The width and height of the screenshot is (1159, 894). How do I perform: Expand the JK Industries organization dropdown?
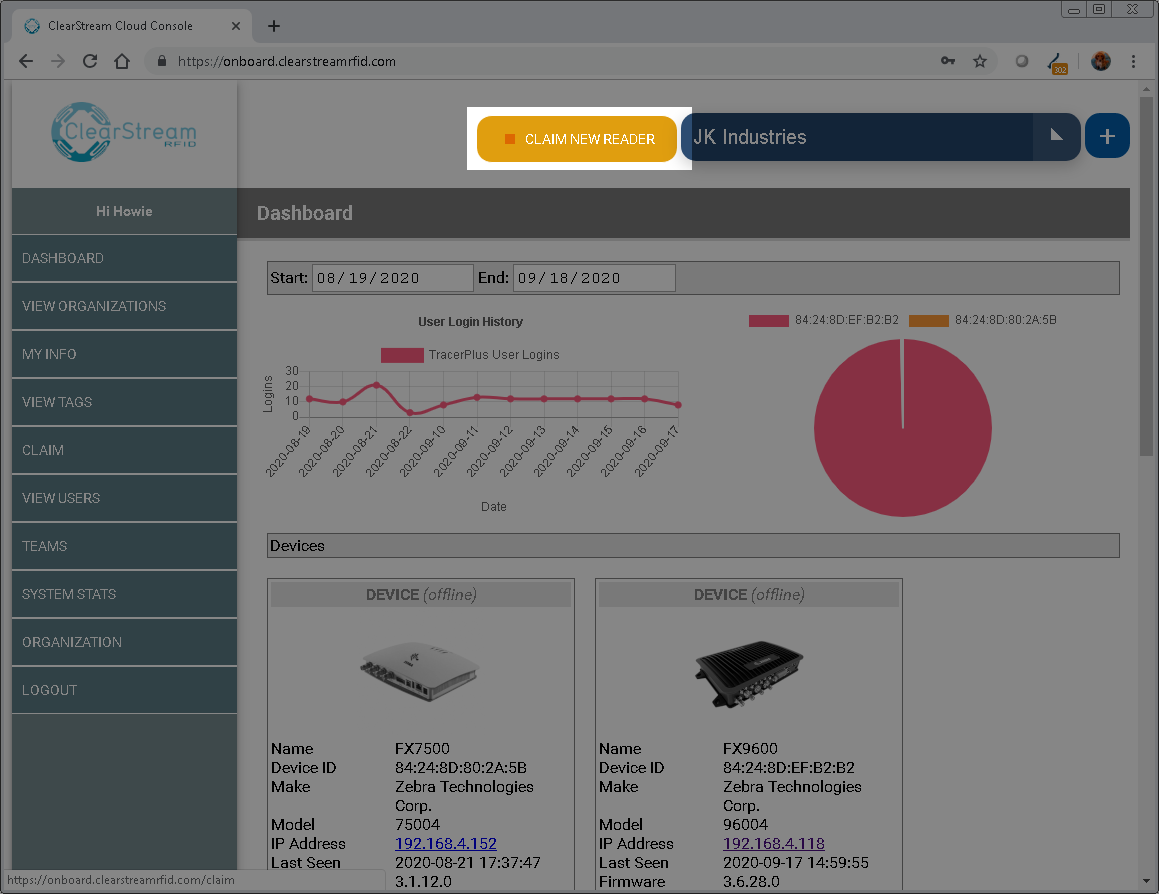[x=1056, y=136]
